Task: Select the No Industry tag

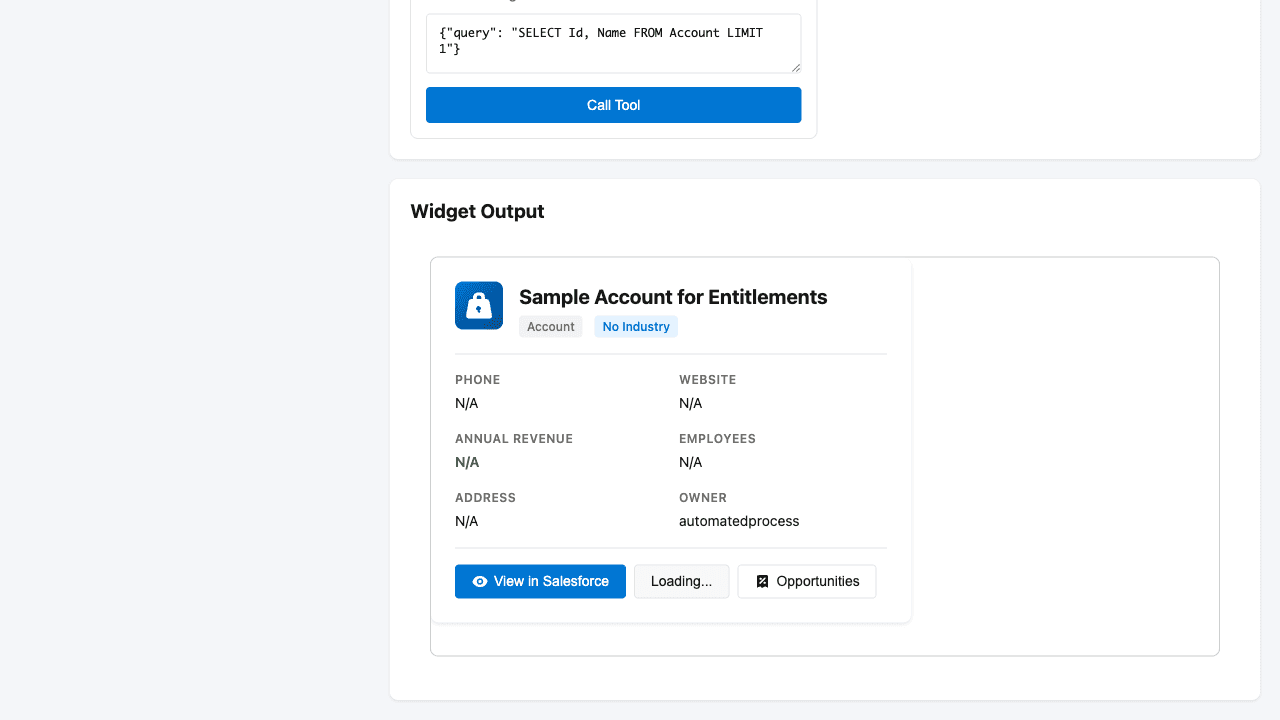Action: click(636, 327)
